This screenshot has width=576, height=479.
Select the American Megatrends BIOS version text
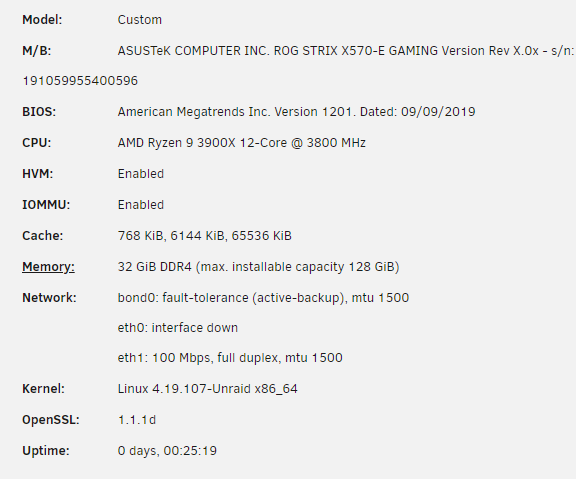click(x=296, y=112)
